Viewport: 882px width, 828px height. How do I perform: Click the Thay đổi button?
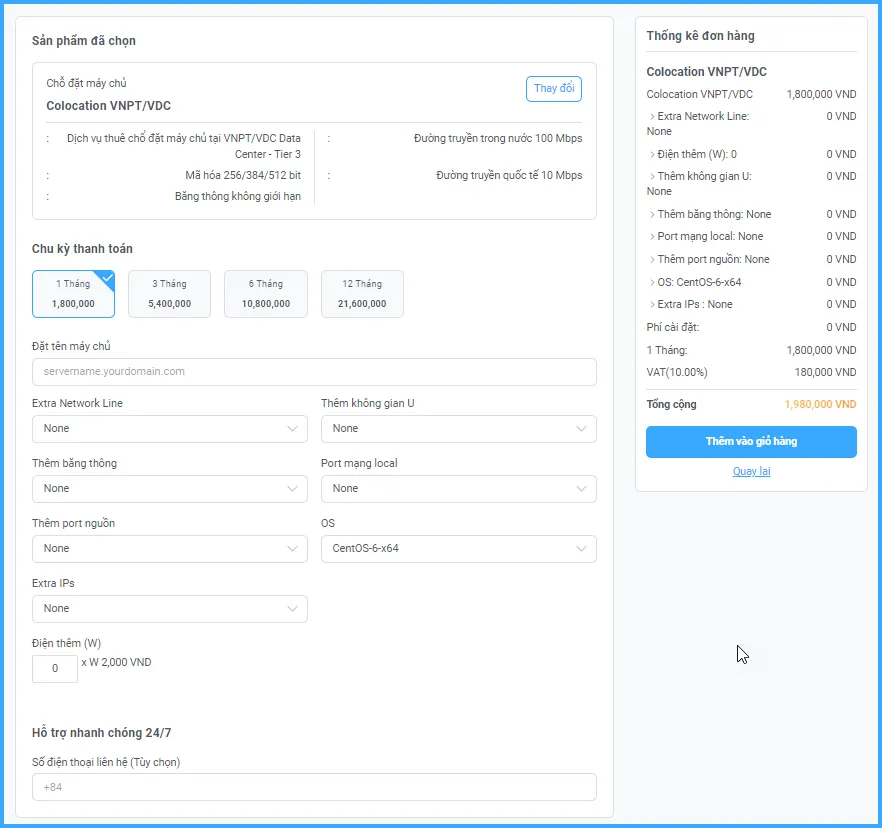553,89
